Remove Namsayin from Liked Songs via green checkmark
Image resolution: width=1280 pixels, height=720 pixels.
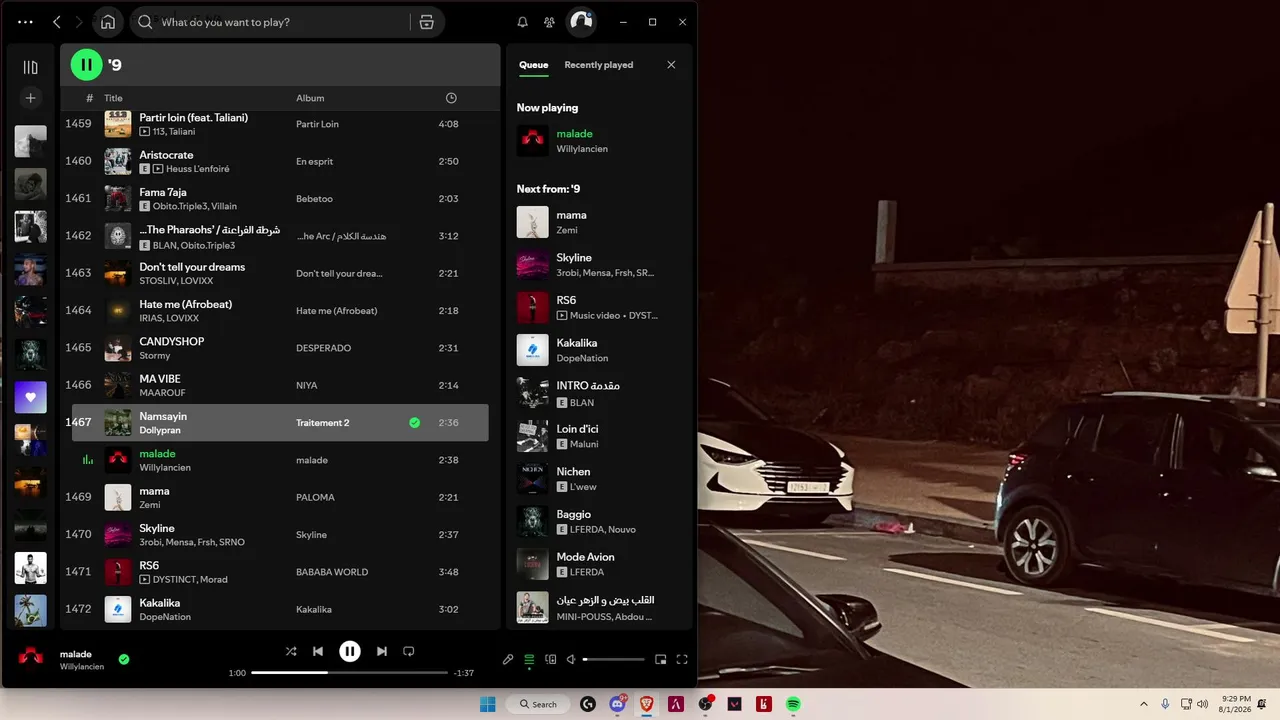click(414, 423)
